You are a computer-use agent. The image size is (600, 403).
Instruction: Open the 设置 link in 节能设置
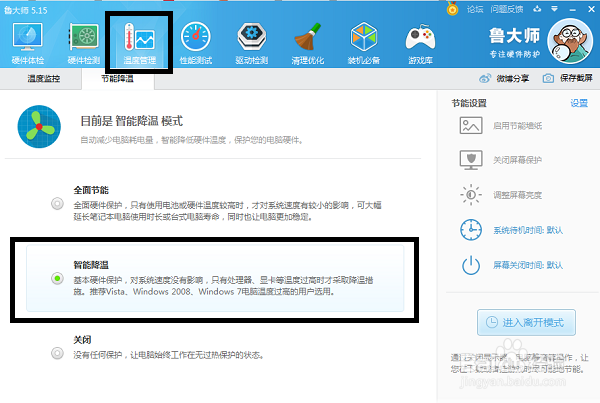579,103
